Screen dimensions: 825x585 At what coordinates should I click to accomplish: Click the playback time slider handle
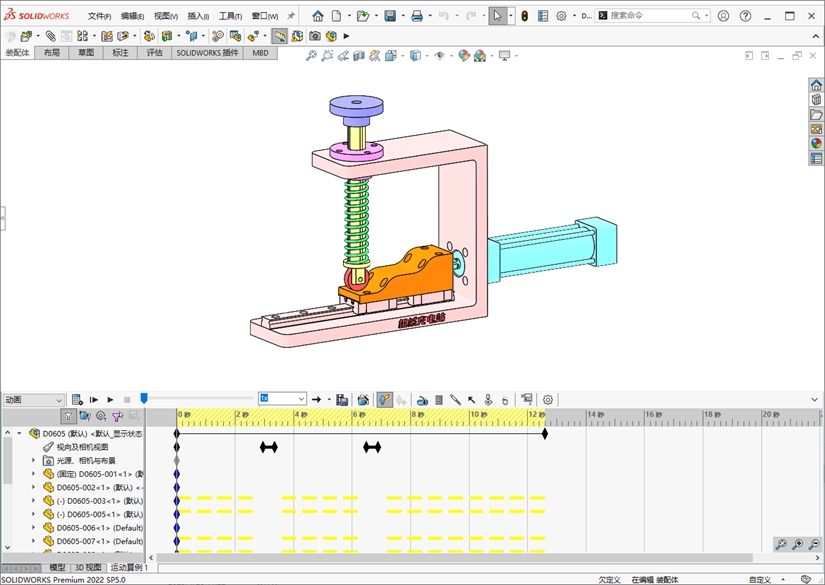point(144,398)
